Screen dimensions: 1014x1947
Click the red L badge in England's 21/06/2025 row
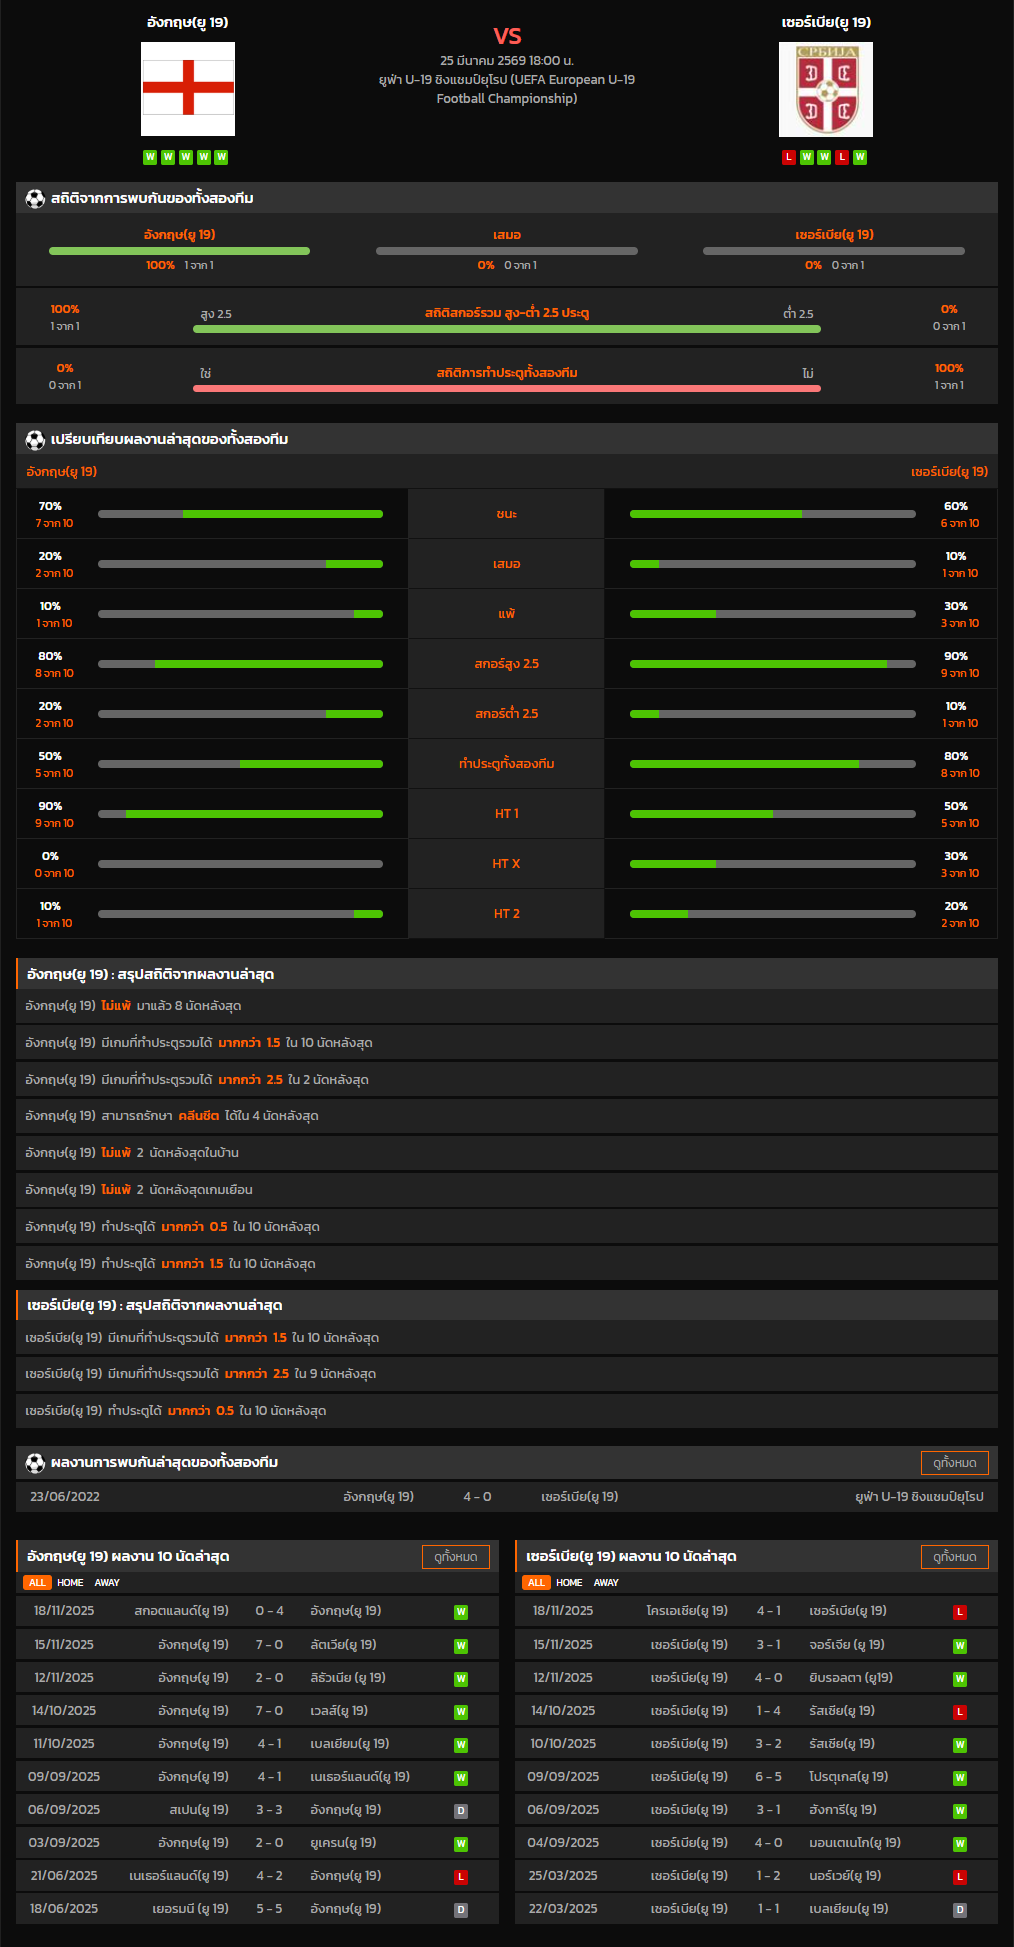[x=461, y=1877]
